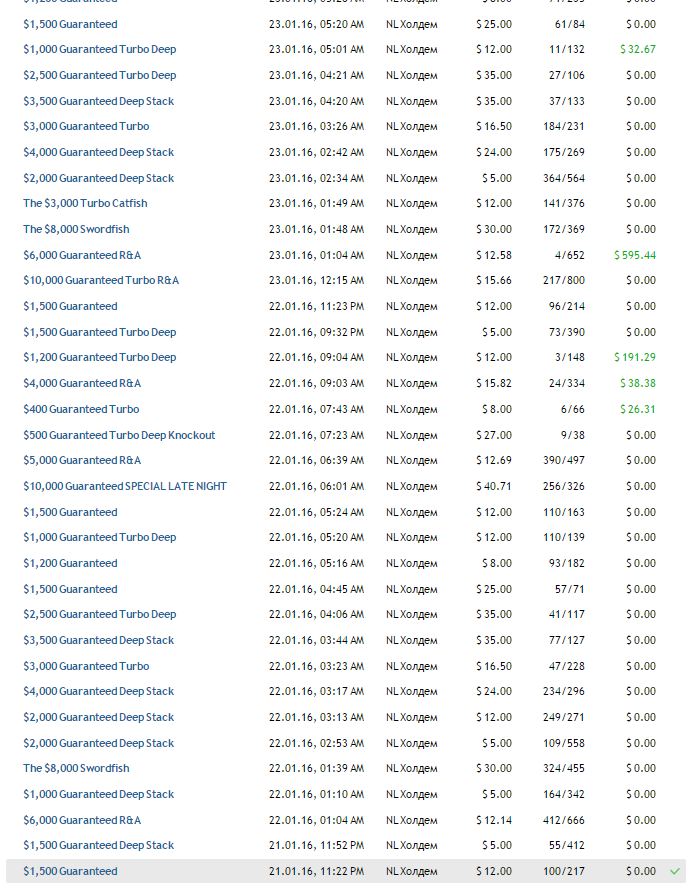Open $6,000 Guaranteed R&A with $595.44 winnings
Viewport: 697px width, 892px height.
pos(82,255)
